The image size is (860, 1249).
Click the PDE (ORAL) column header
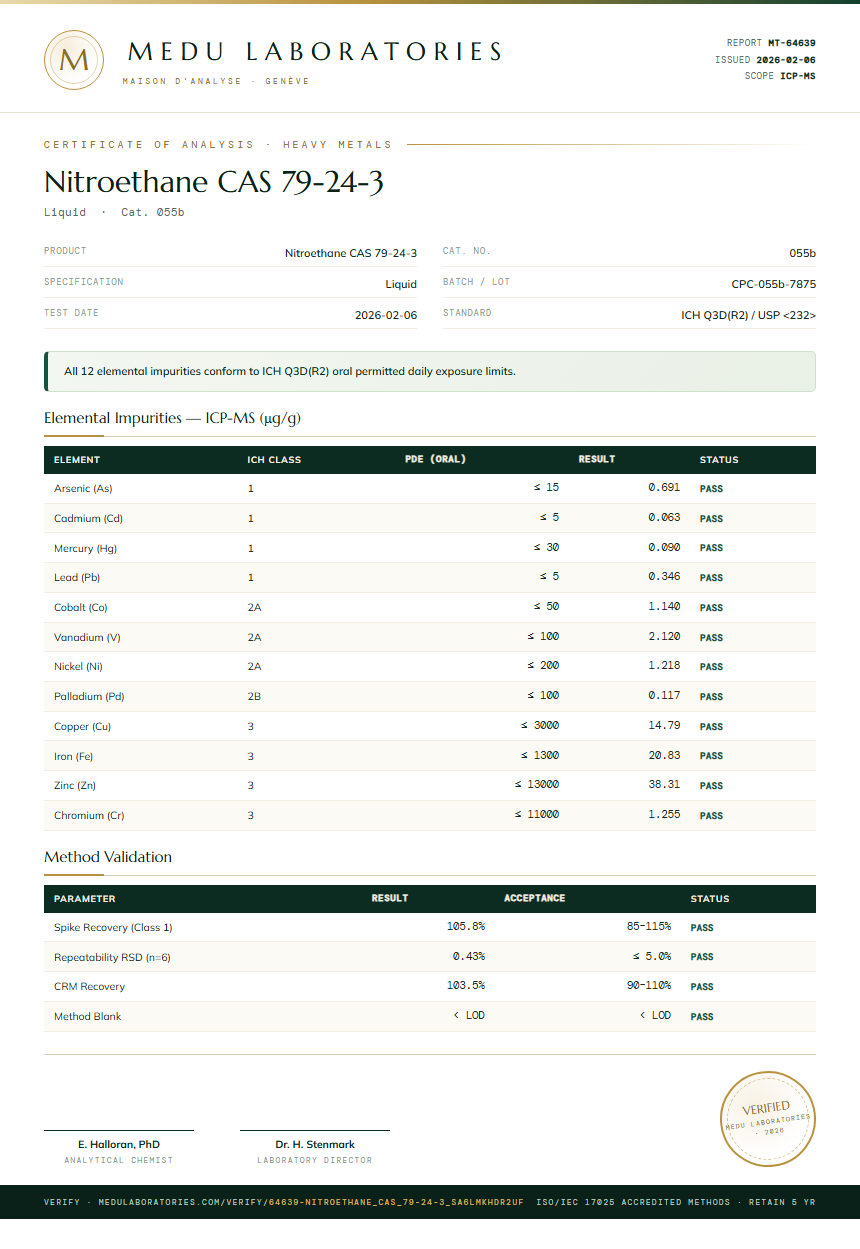pyautogui.click(x=435, y=460)
